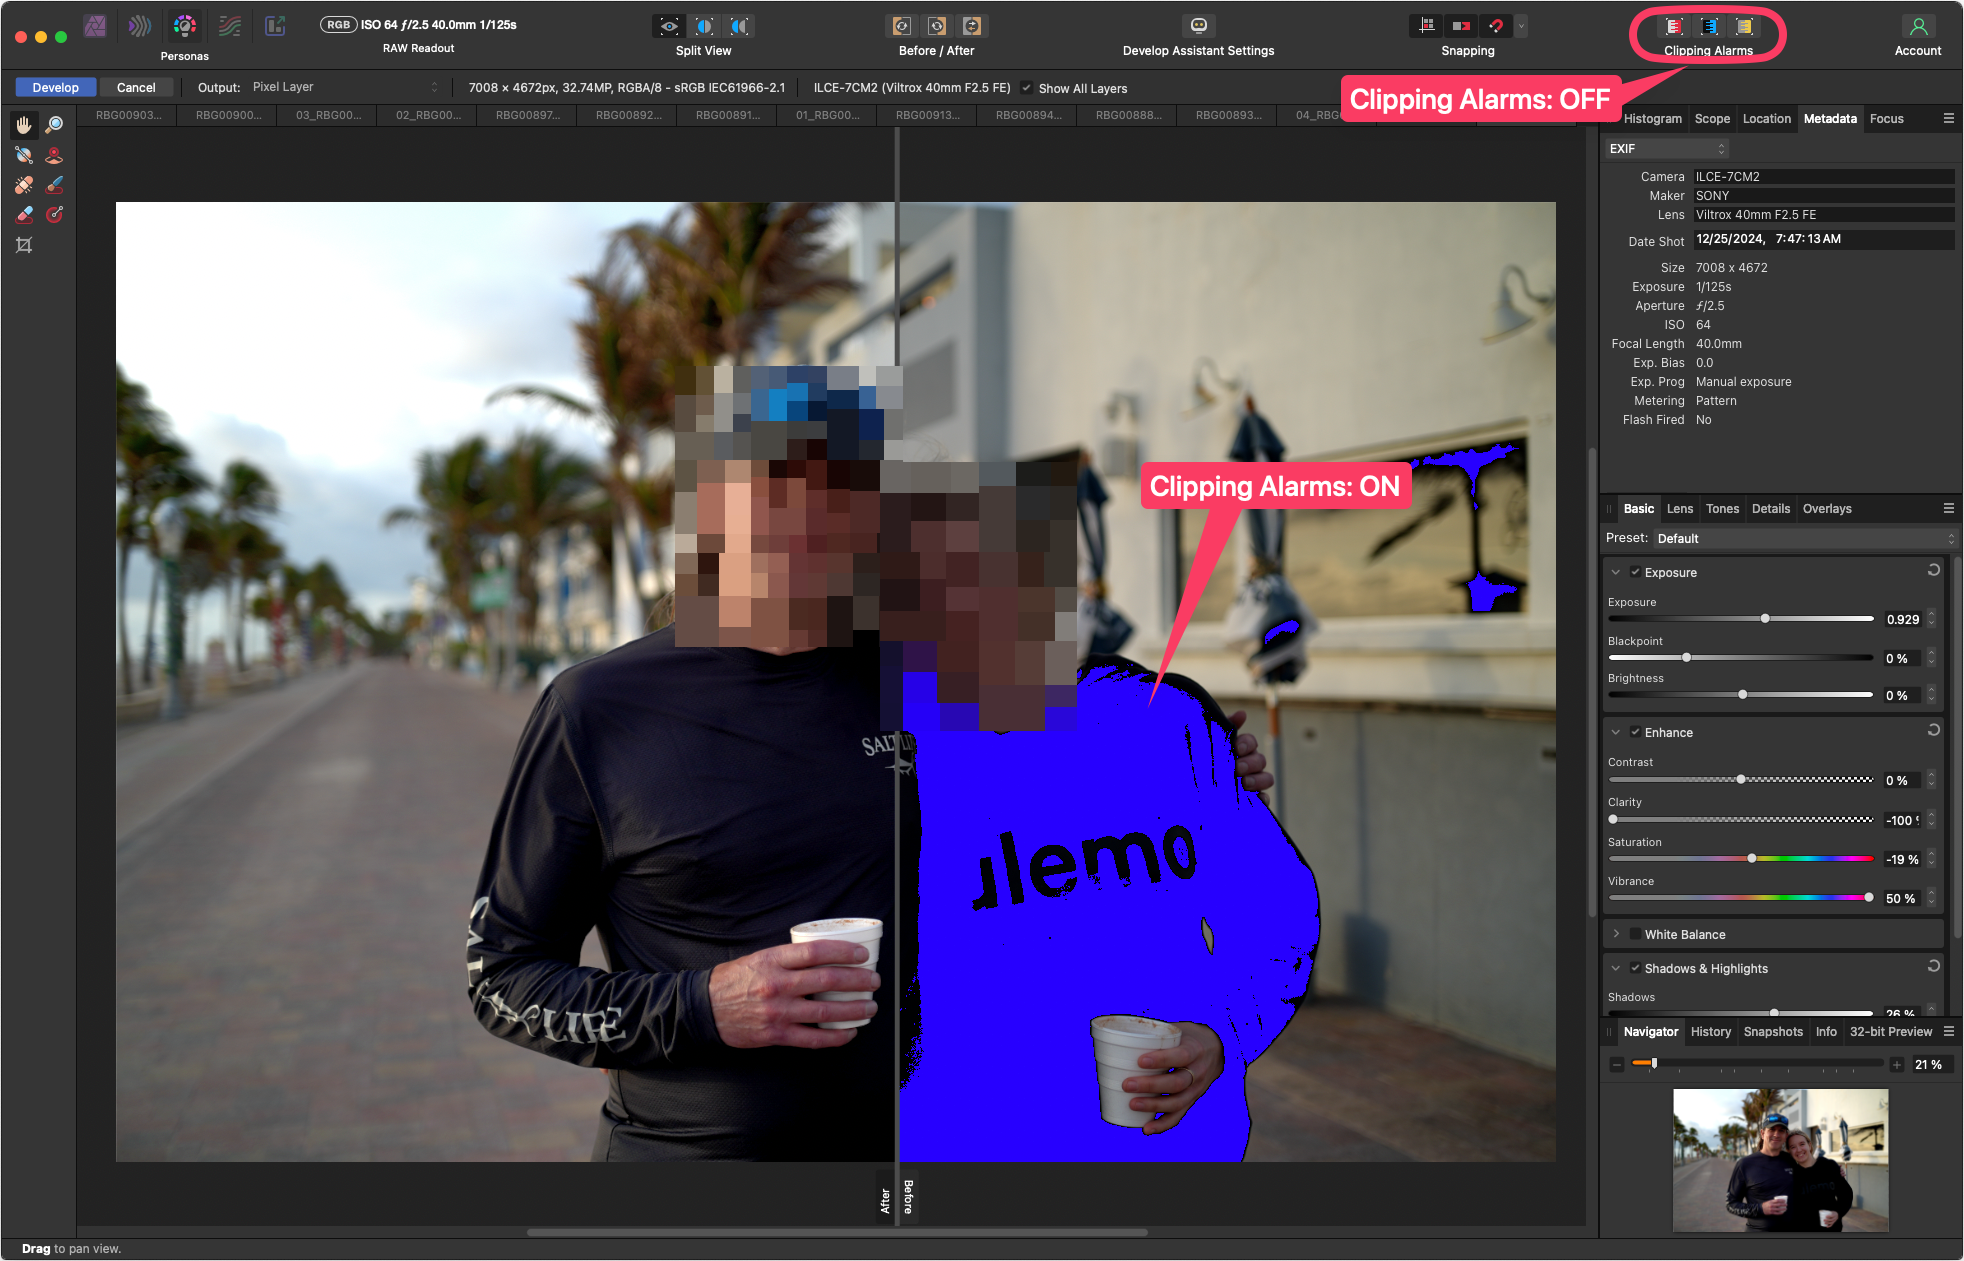Switch to the Scope tab
Image resolution: width=1964 pixels, height=1261 pixels.
(1712, 119)
